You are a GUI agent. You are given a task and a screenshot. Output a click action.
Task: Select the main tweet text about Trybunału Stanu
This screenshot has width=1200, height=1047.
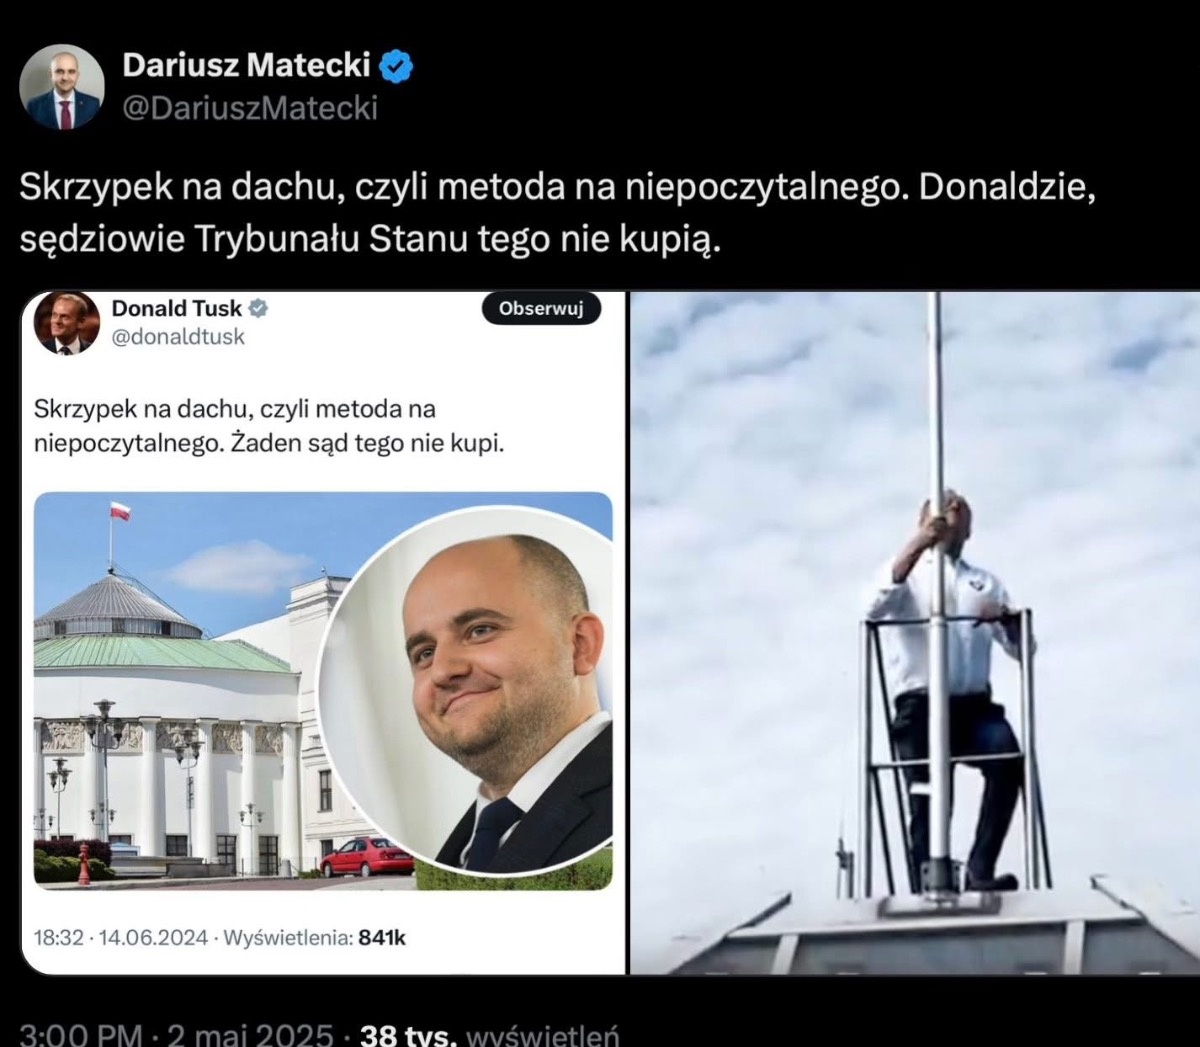tap(557, 213)
